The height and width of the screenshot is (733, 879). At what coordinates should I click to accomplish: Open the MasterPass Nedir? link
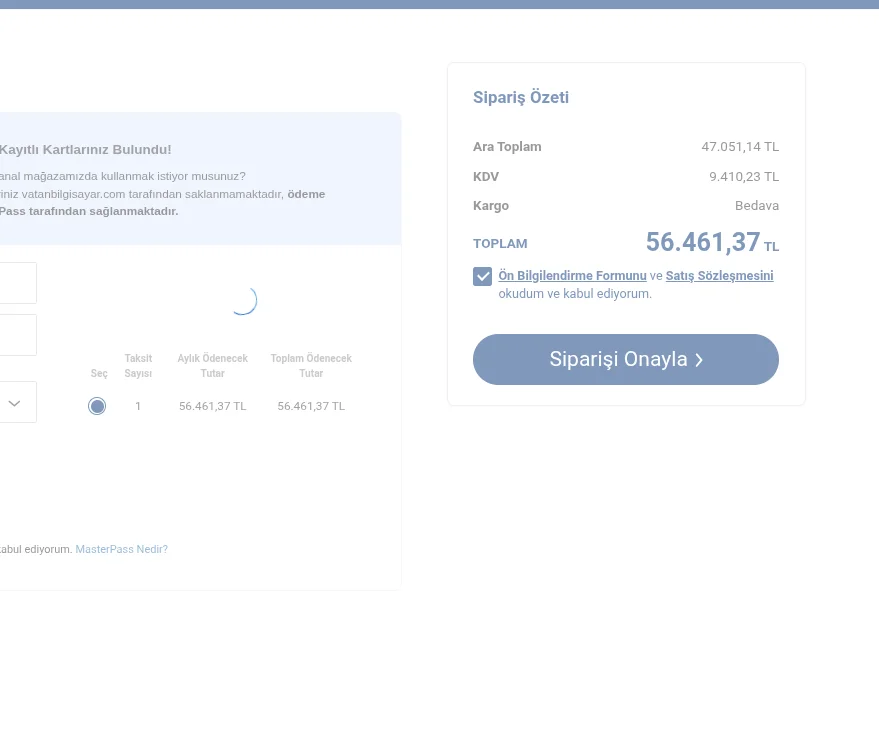(x=121, y=549)
